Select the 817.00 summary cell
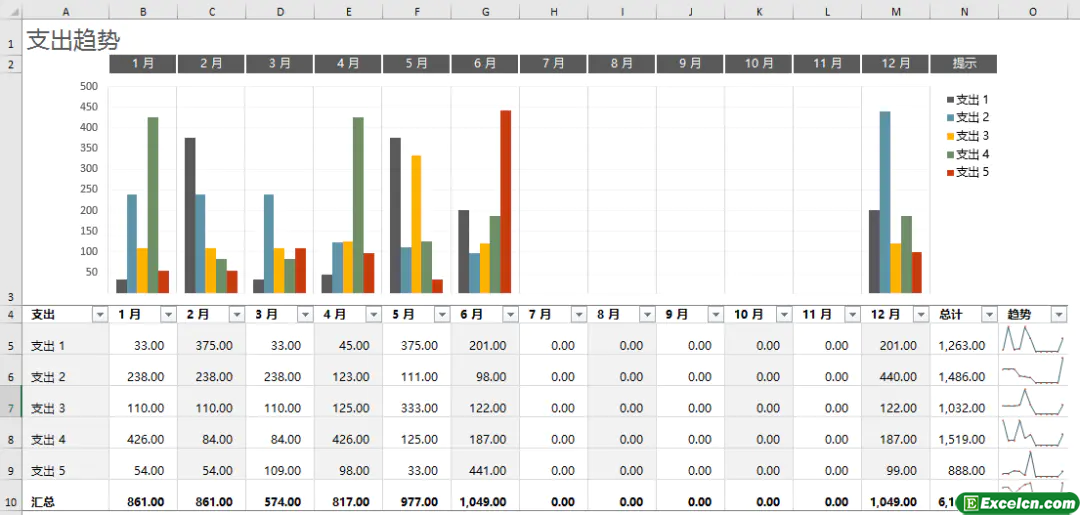 [348, 496]
